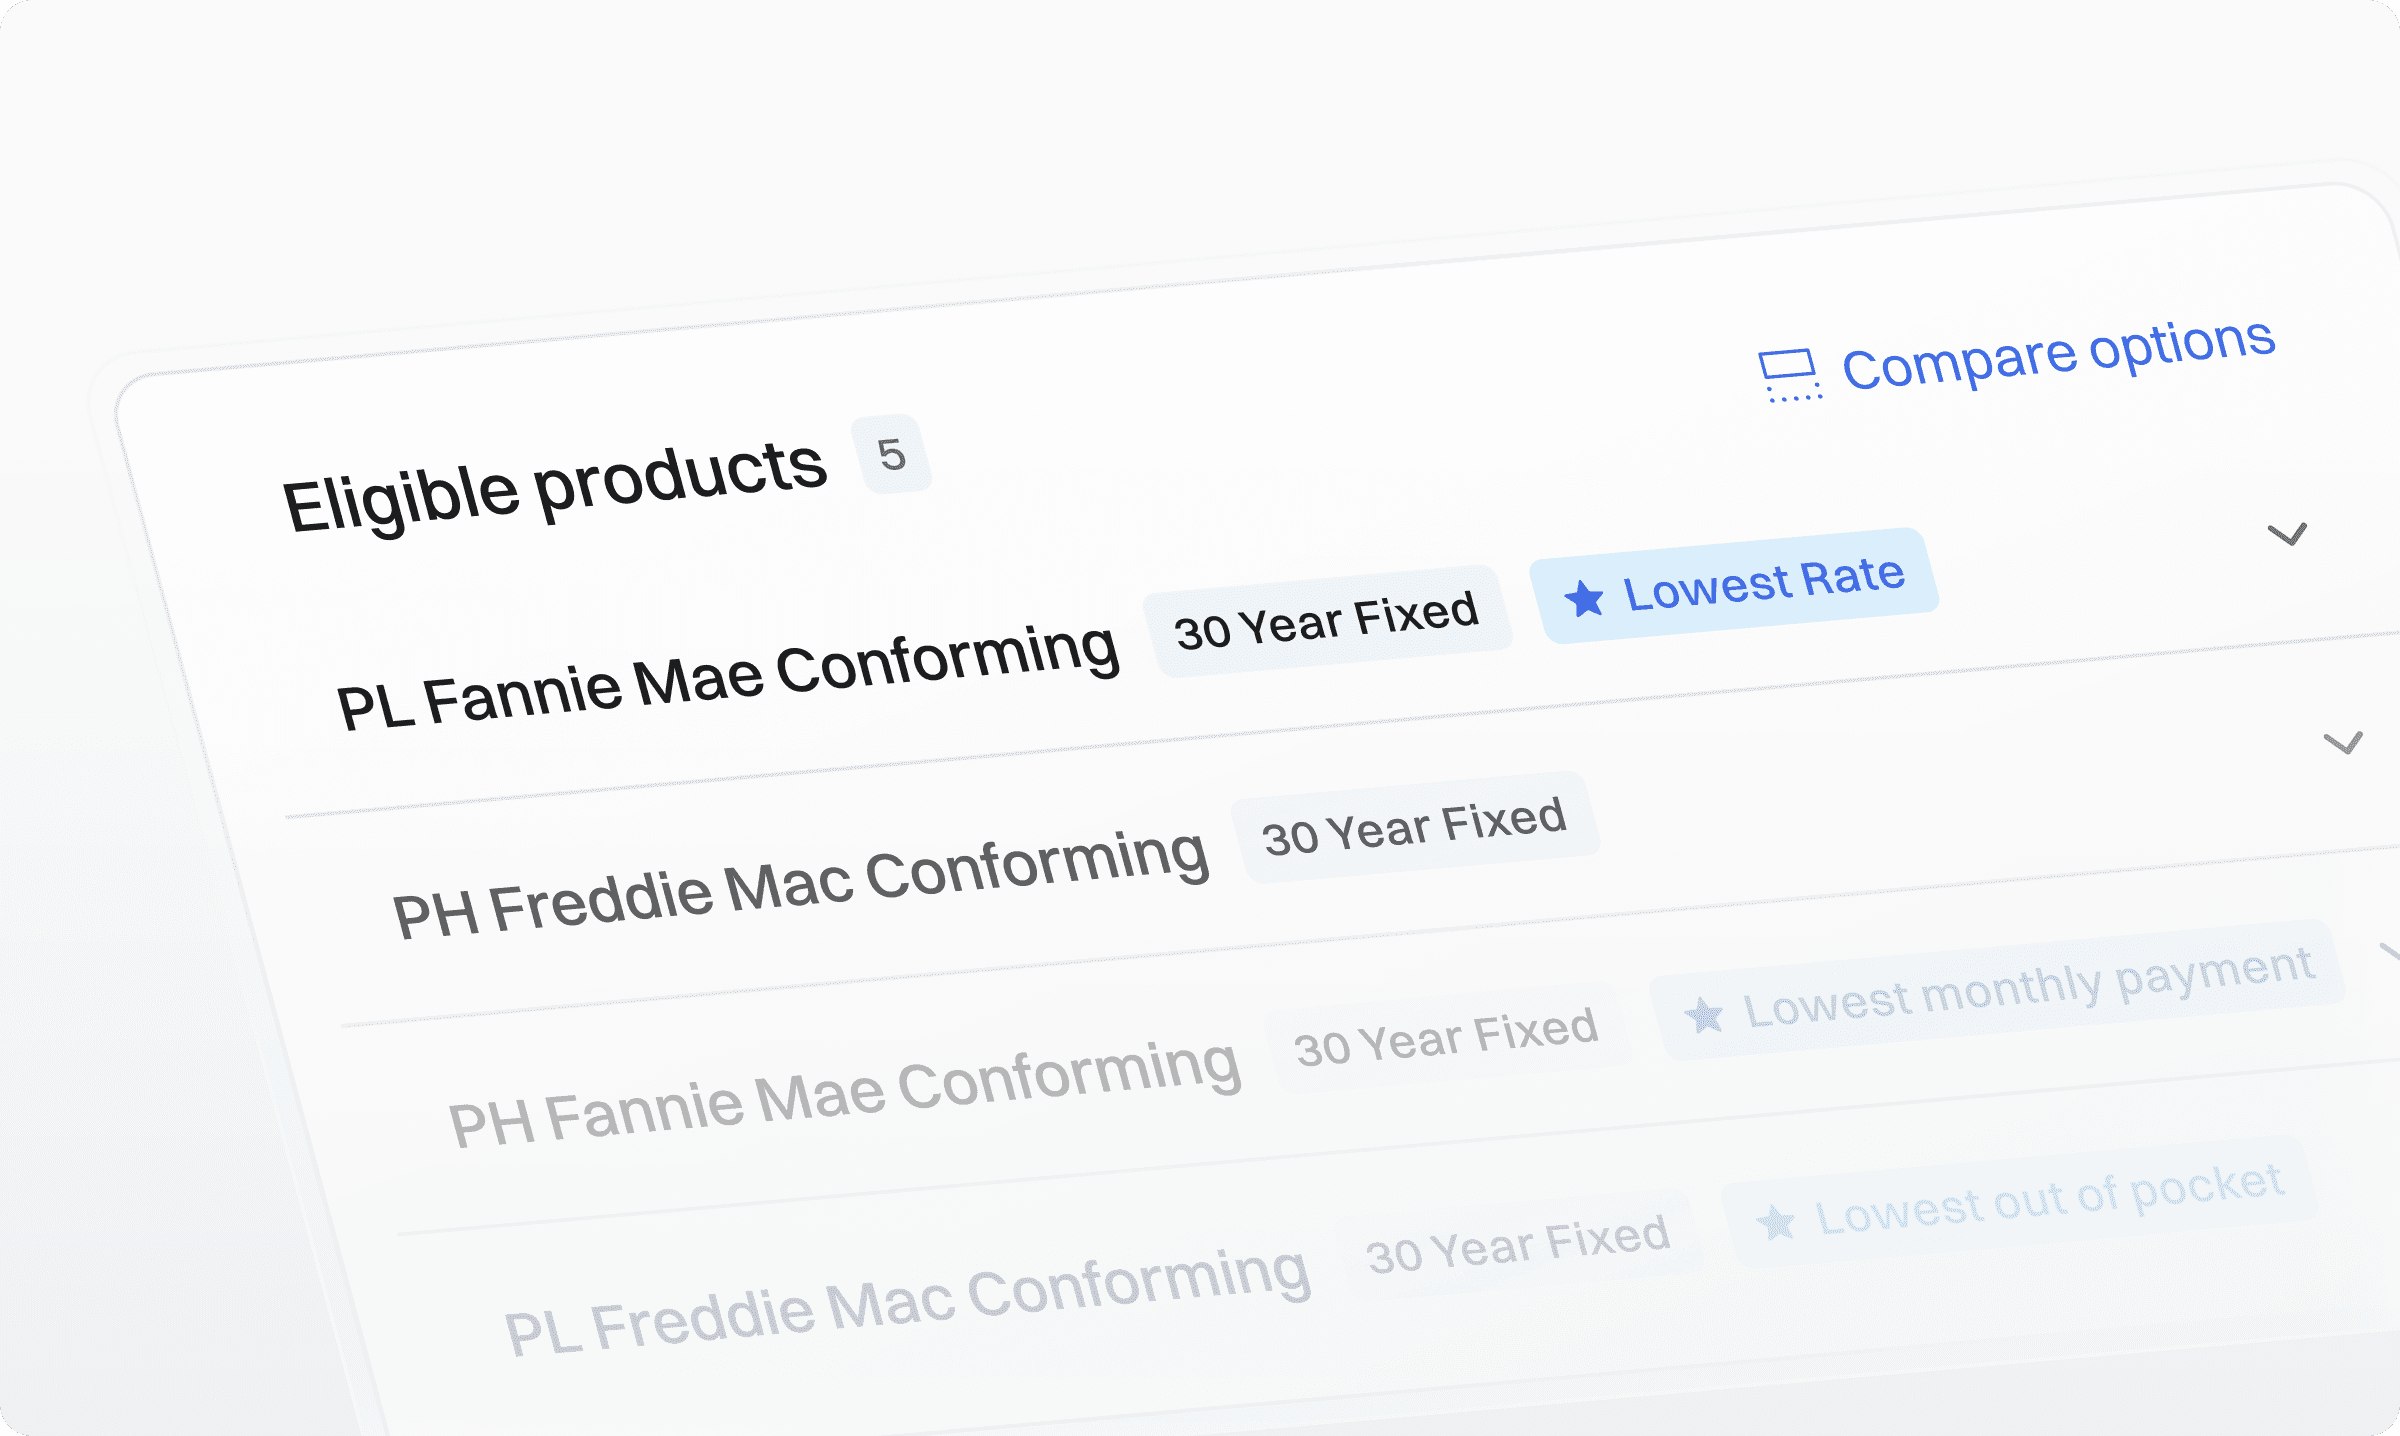Click the Lowest Rate star icon
Screen dimensions: 2400x1436
(x=1584, y=599)
